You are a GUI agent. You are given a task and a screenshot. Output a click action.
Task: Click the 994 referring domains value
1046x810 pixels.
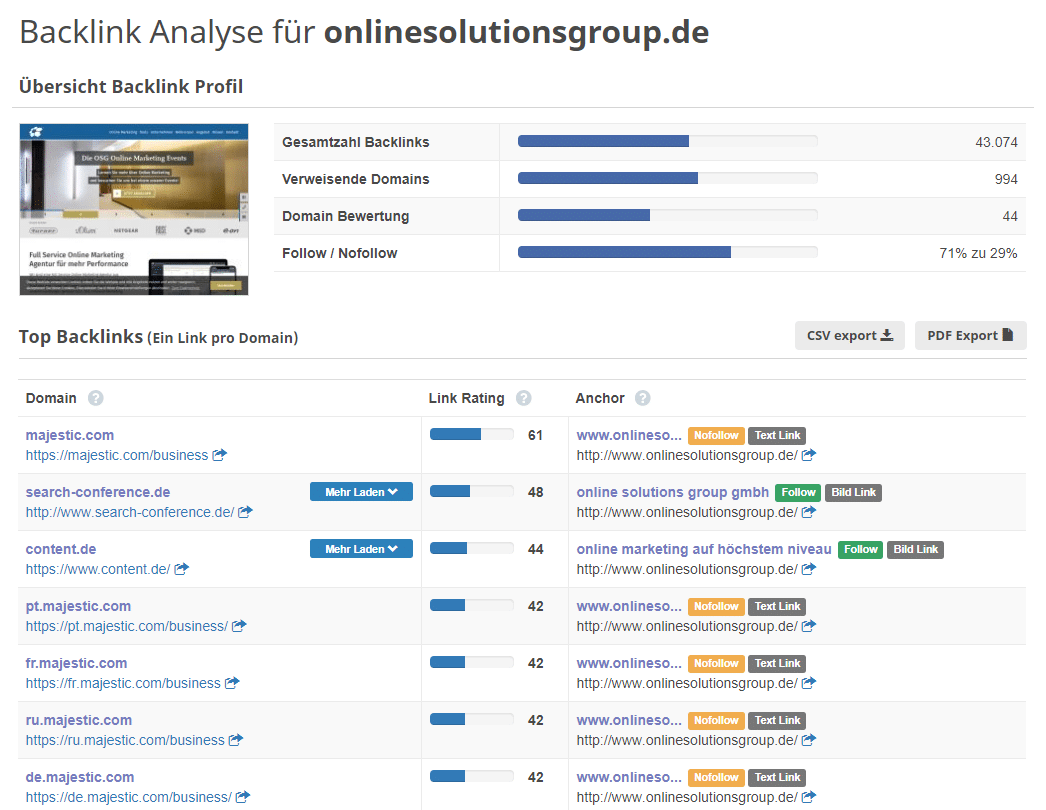tap(1006, 179)
